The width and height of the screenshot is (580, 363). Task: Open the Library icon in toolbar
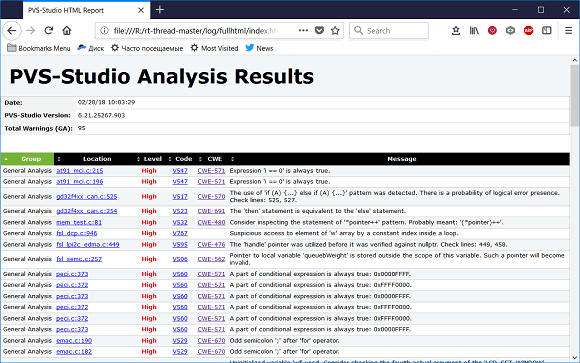point(474,30)
